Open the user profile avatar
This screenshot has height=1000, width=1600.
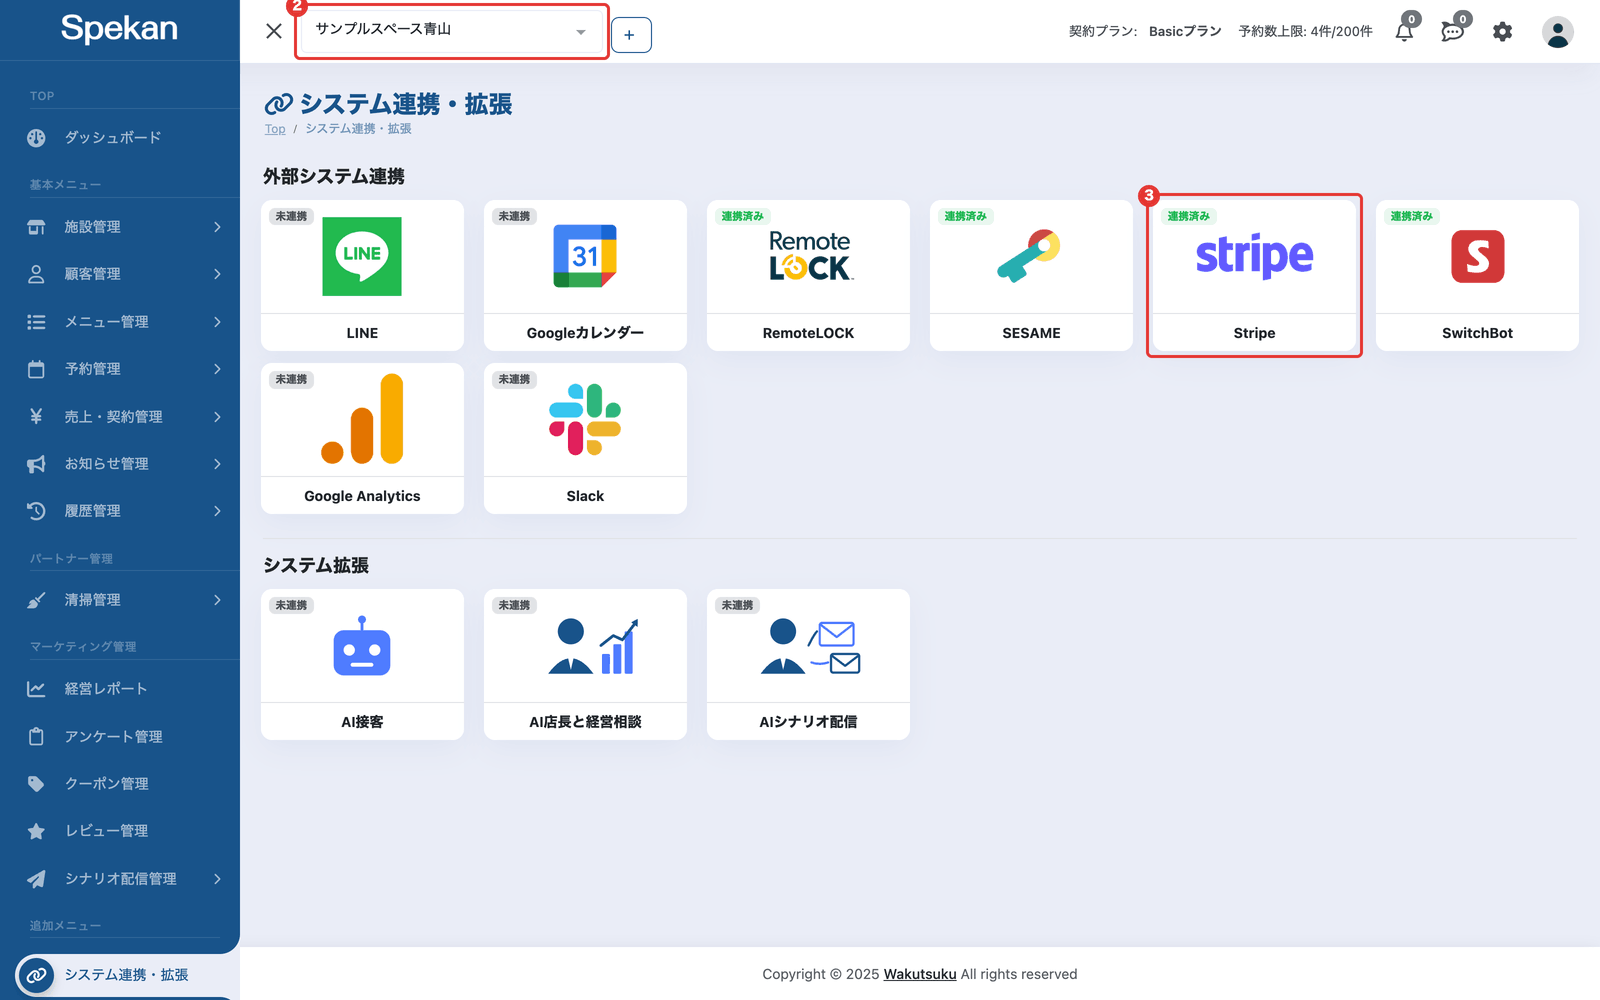(1557, 32)
